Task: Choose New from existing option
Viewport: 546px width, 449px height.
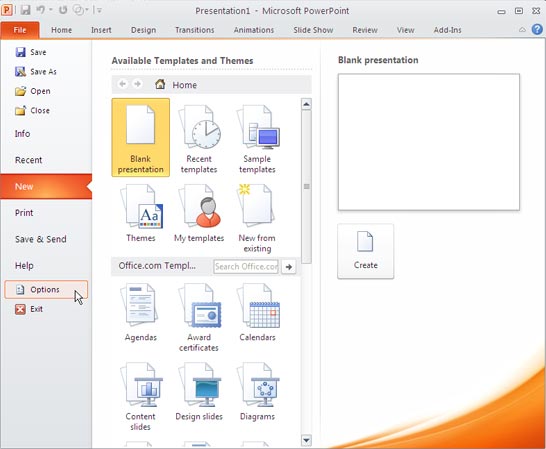Action: [x=257, y=218]
